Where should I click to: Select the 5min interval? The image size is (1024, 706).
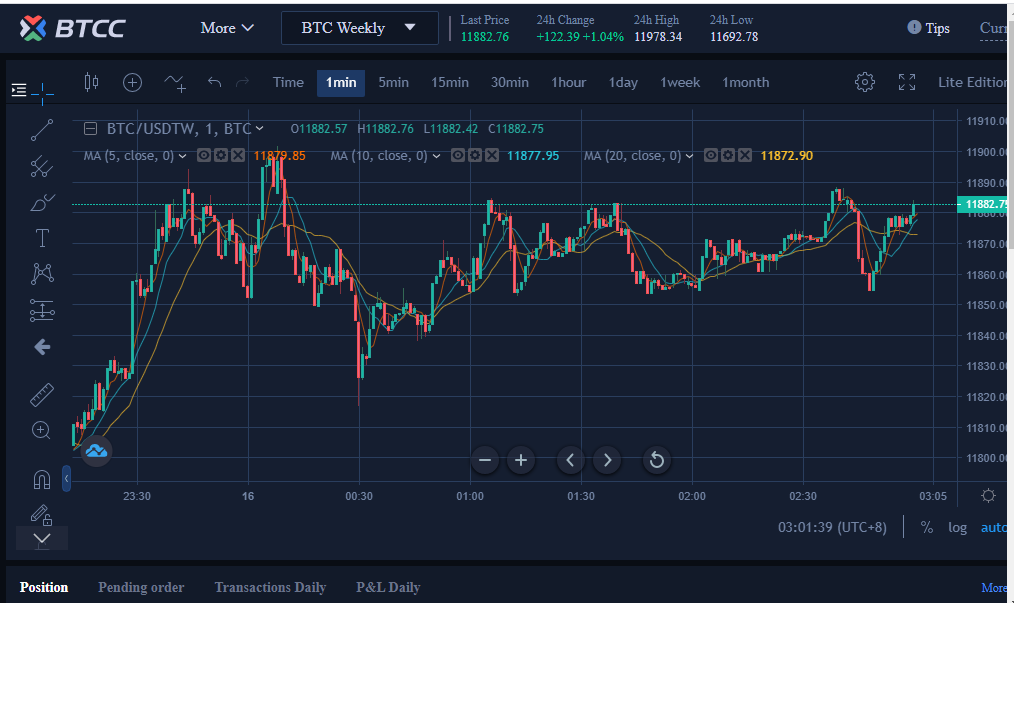[393, 83]
